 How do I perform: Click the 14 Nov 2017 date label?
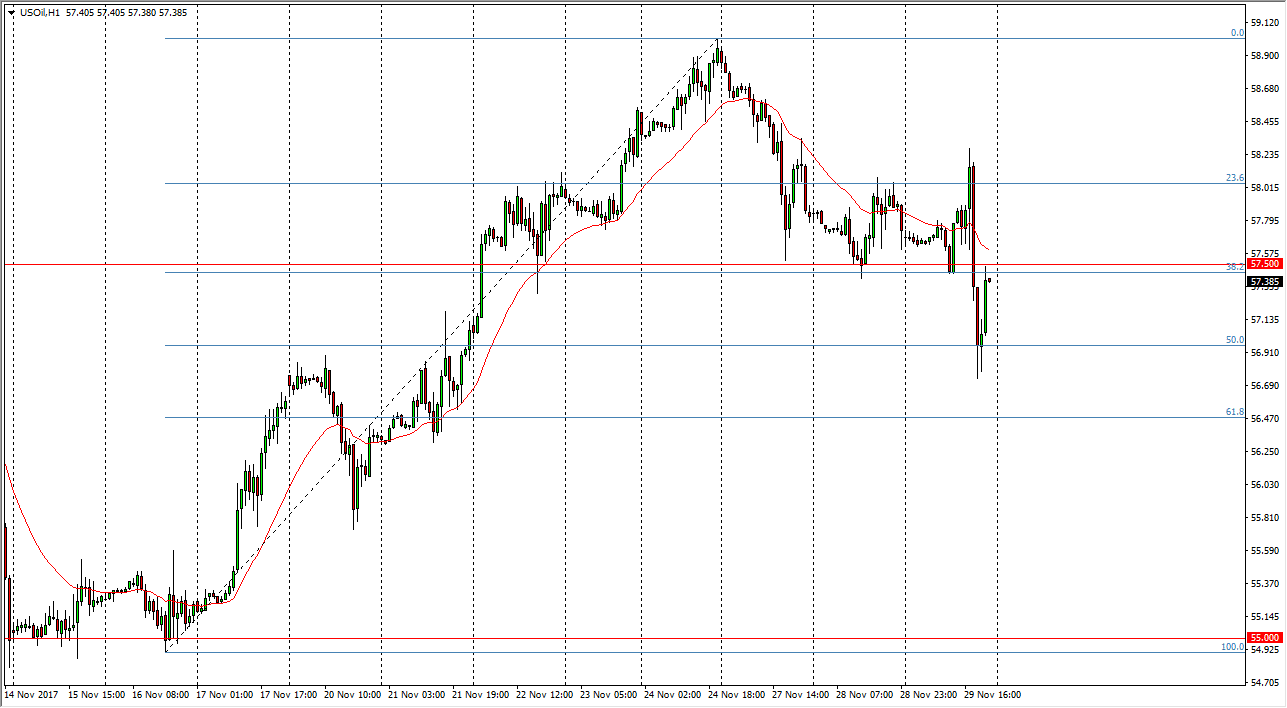click(33, 694)
